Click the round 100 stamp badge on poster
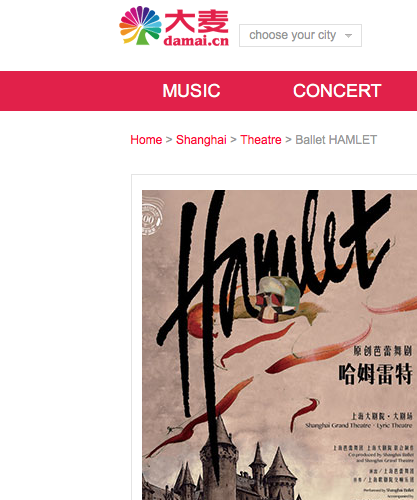417x500 pixels. point(152,217)
